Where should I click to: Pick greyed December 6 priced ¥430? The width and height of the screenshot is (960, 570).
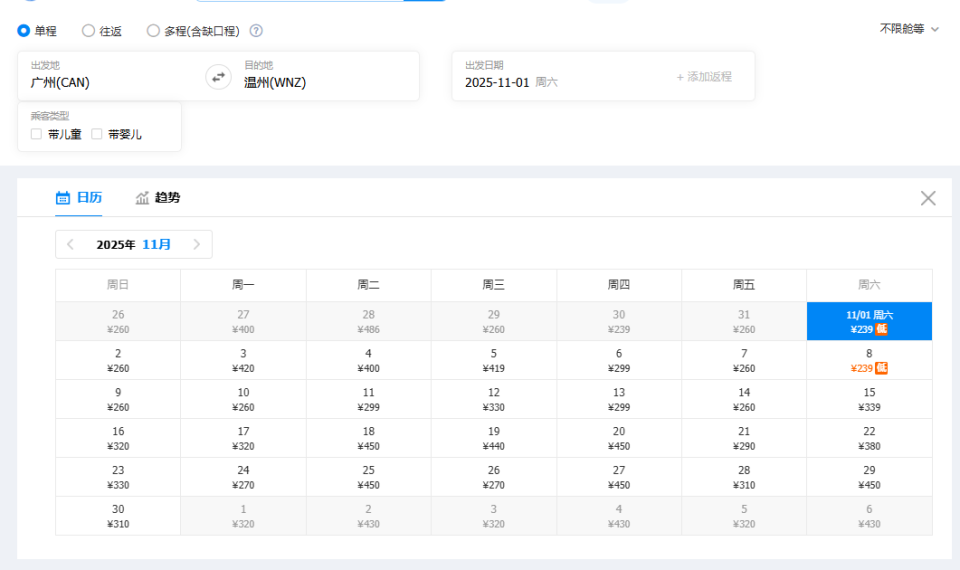869,516
